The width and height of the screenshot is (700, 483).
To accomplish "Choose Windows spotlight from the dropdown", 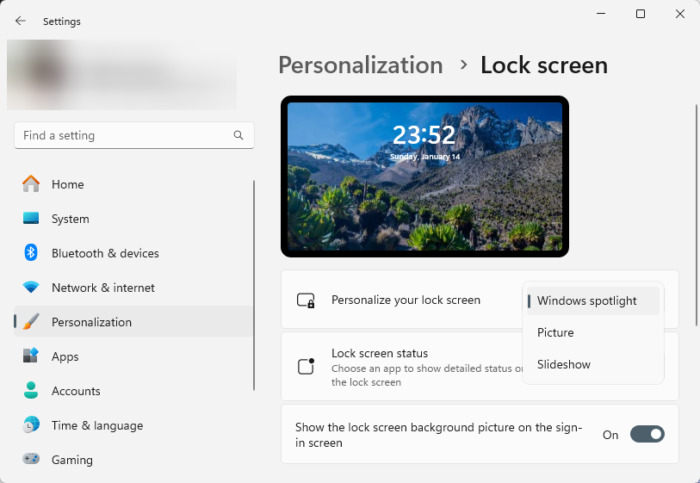I will tap(587, 301).
